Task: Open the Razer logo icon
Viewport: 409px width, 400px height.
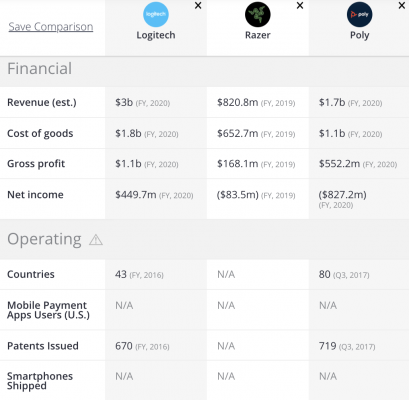Action: [x=258, y=14]
